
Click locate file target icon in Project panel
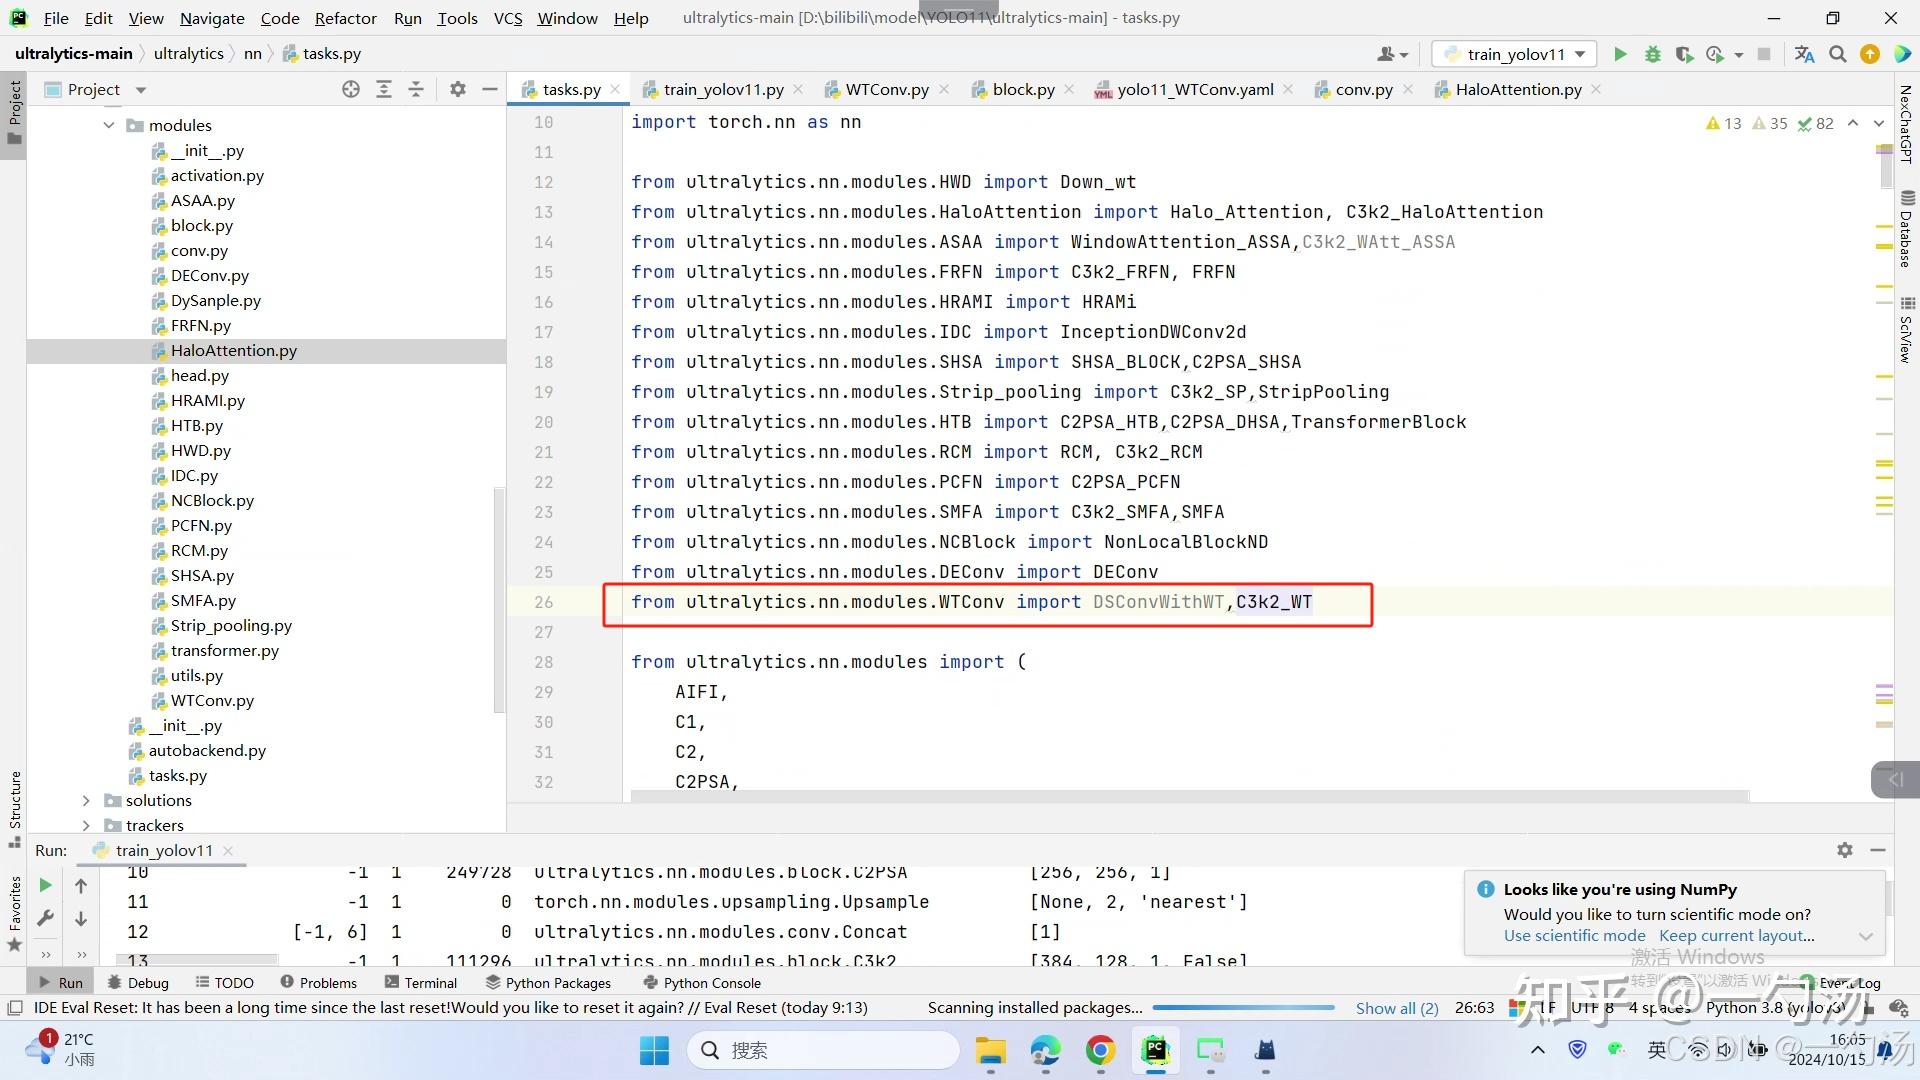(350, 89)
